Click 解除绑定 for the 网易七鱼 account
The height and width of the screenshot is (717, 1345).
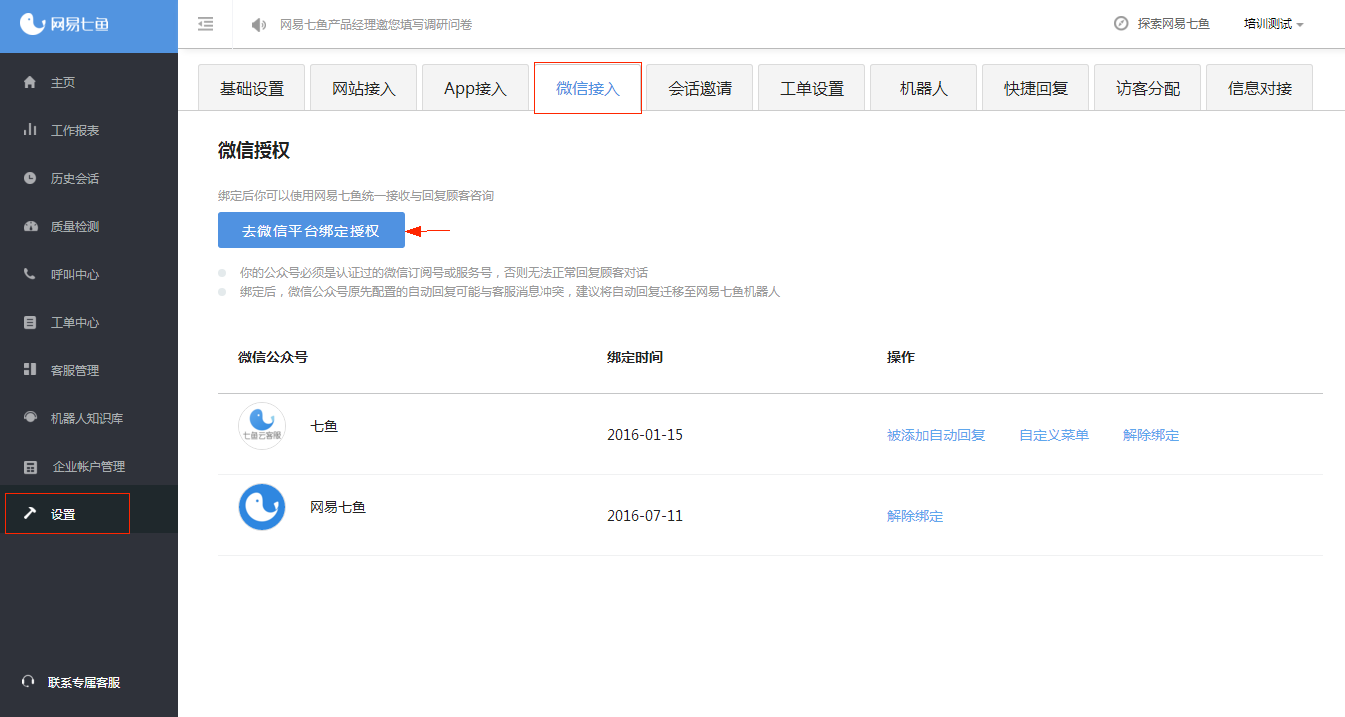[915, 516]
